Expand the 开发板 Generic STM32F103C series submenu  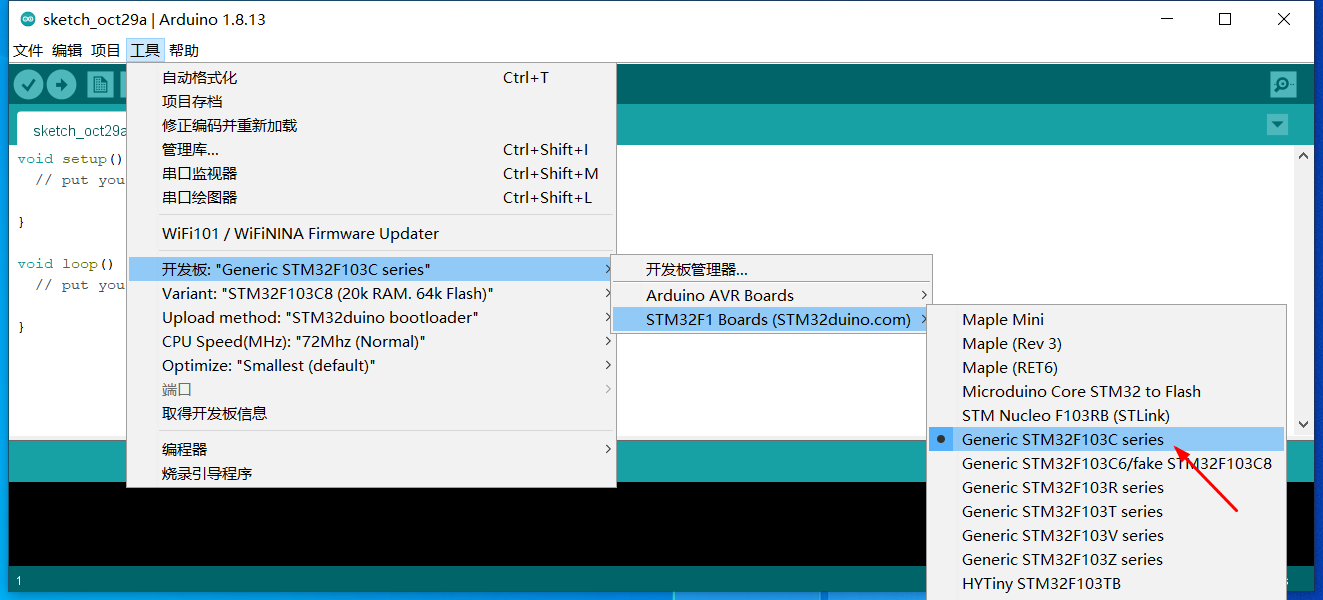point(371,269)
